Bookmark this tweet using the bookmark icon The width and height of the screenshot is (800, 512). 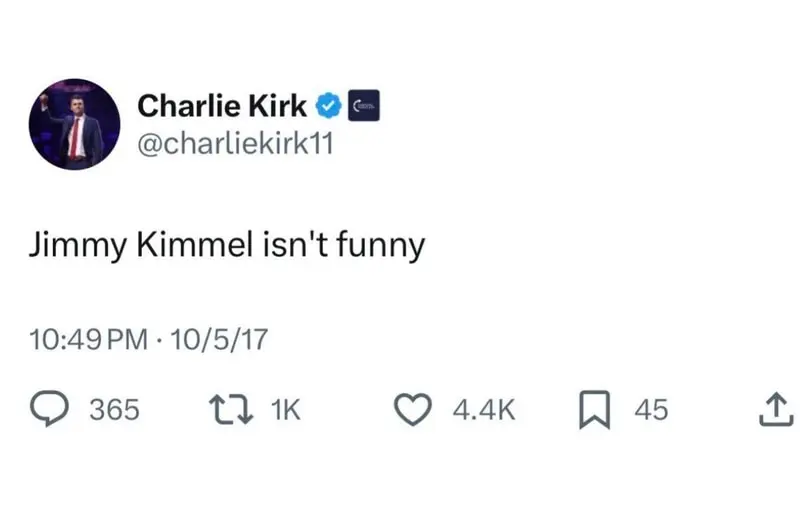[x=593, y=409]
